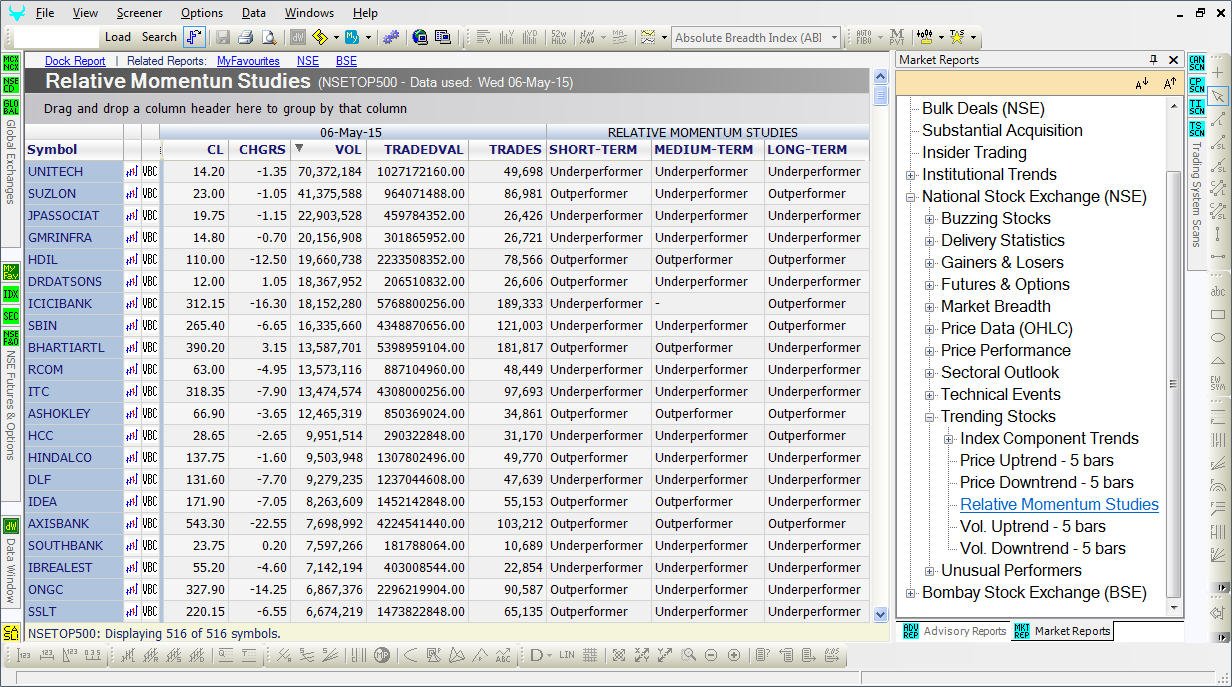The image size is (1232, 687).
Task: Open the Global Exchanges side tab
Action: pyautogui.click(x=11, y=162)
